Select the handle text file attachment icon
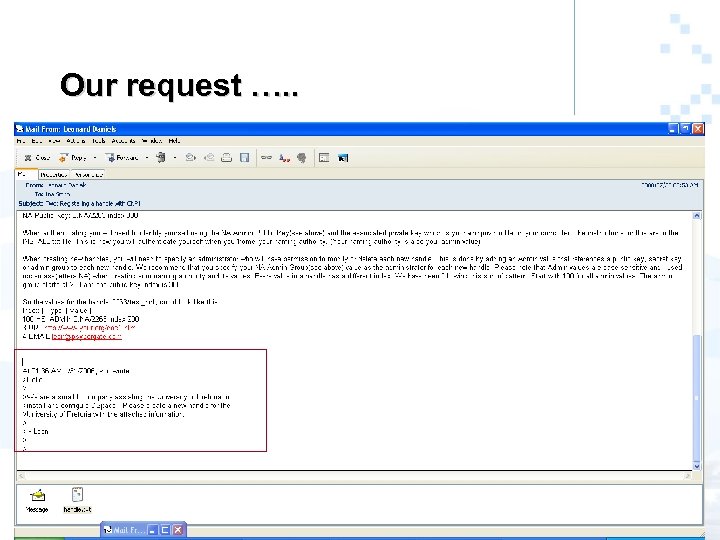The height and width of the screenshot is (540, 720). pyautogui.click(x=77, y=500)
